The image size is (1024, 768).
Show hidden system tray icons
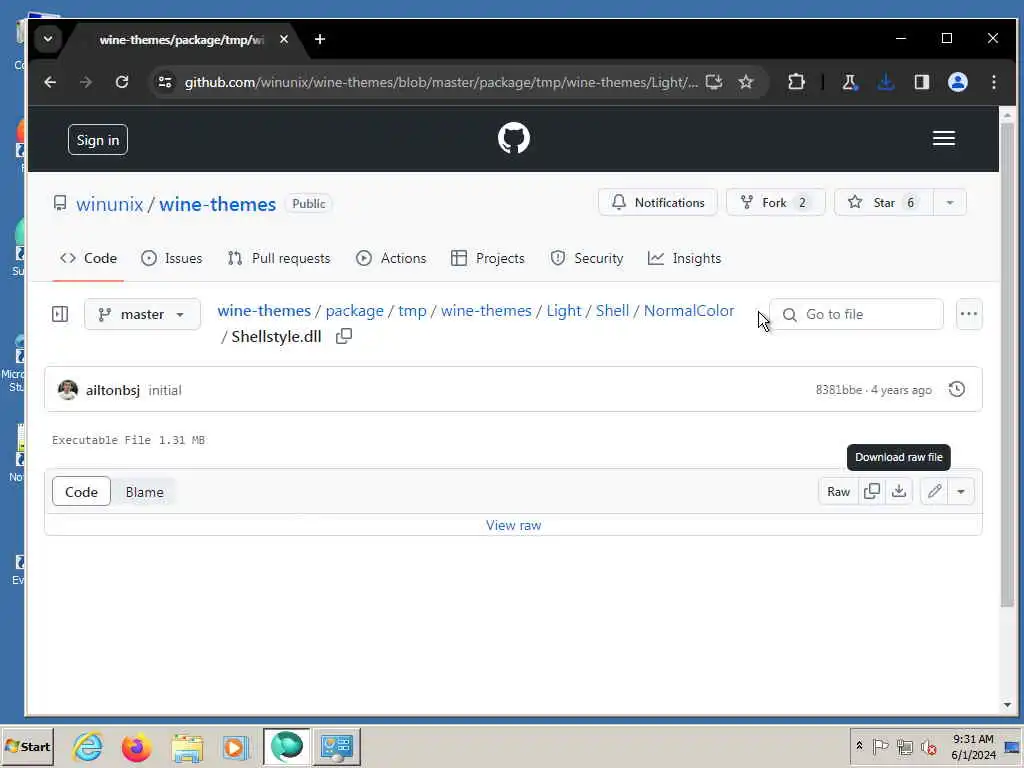[x=859, y=746]
